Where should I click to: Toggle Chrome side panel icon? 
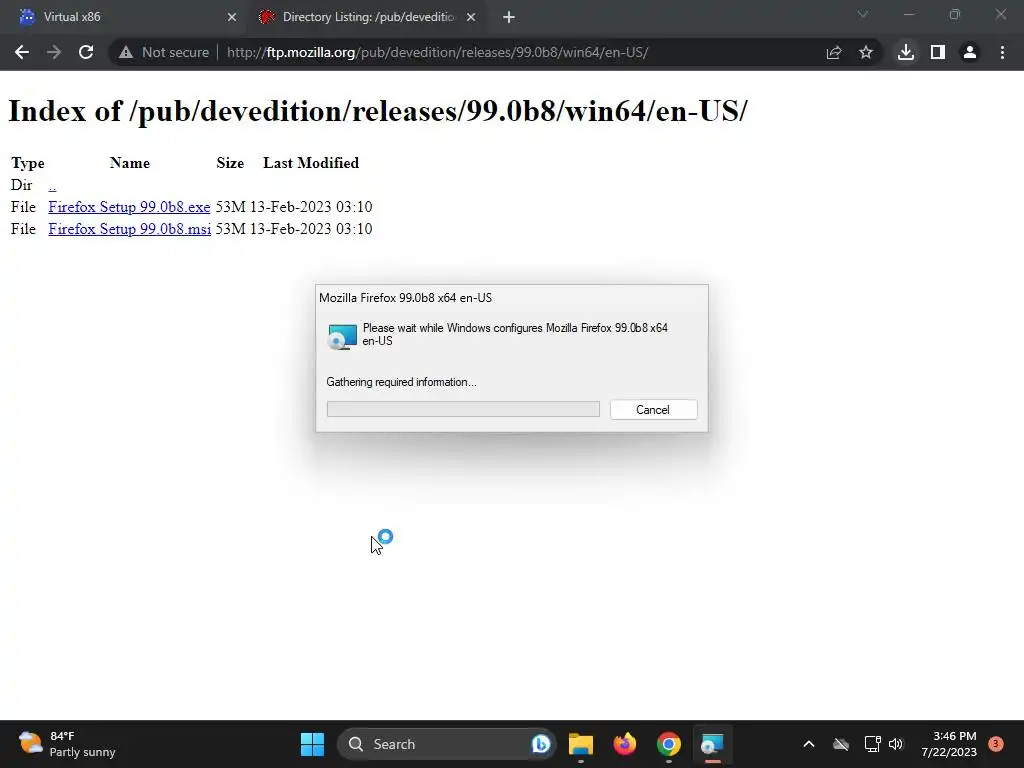tap(938, 52)
